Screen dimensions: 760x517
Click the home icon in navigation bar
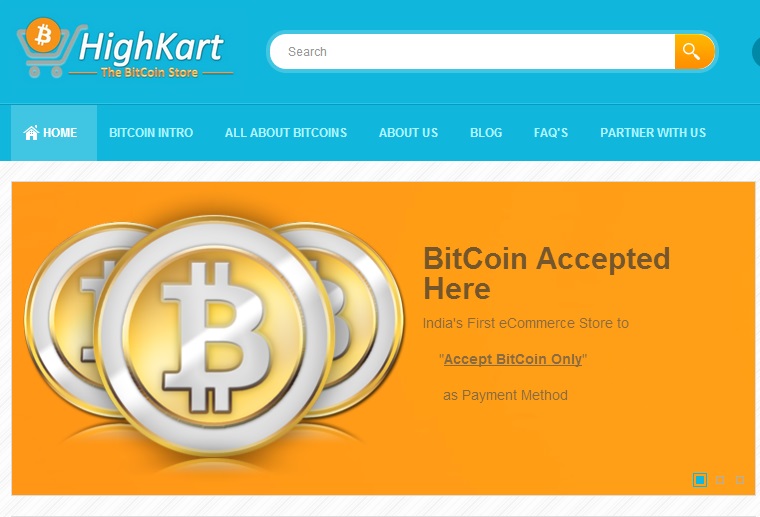pos(31,132)
